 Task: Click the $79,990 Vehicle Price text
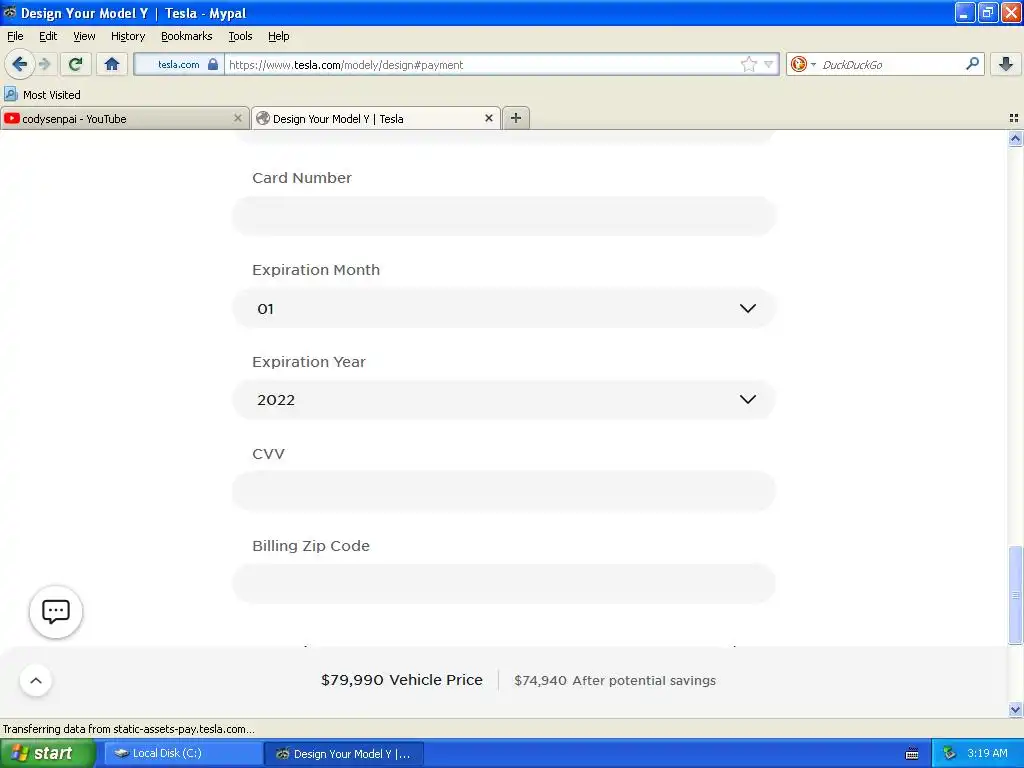(x=402, y=680)
